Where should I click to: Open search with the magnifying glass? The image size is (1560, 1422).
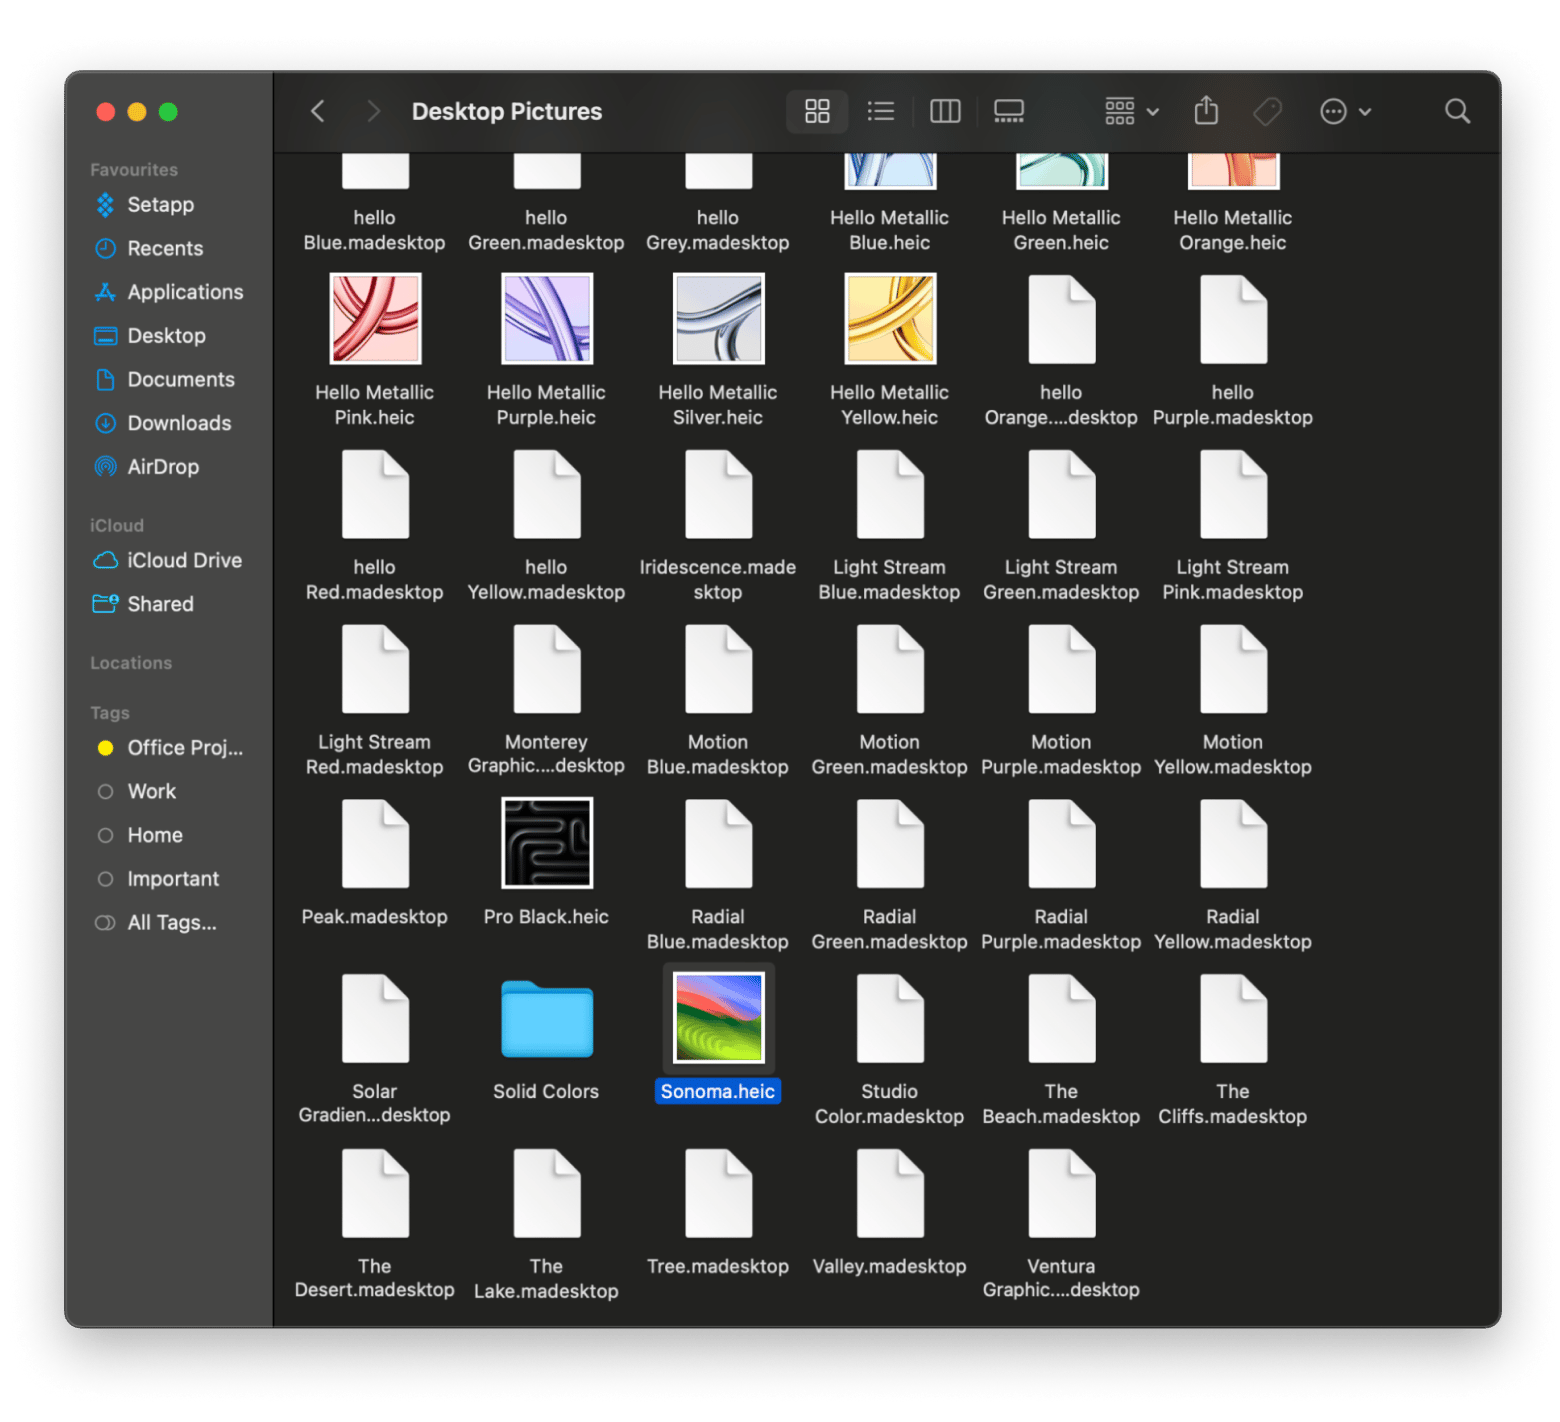[x=1457, y=111]
